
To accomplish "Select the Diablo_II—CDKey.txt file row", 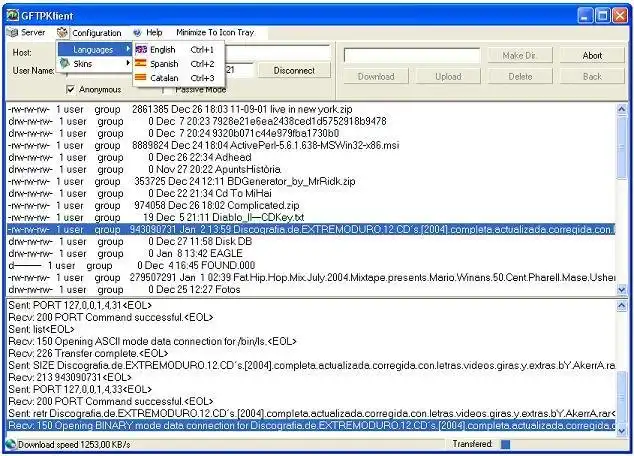I will coord(311,217).
